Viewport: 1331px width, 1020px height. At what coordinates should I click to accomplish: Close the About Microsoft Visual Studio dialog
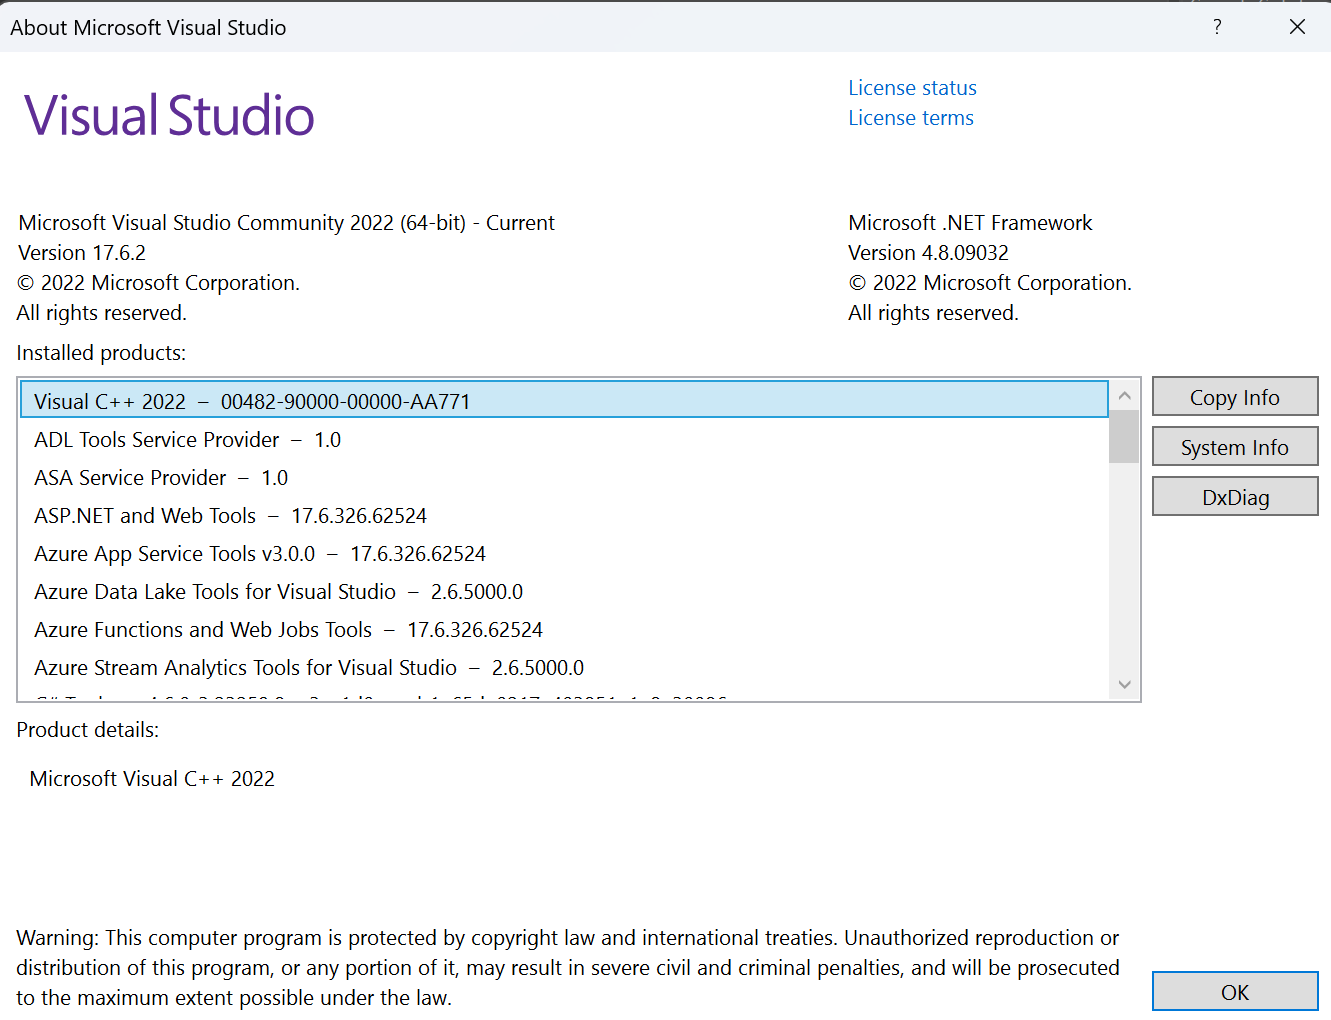[x=1297, y=27]
